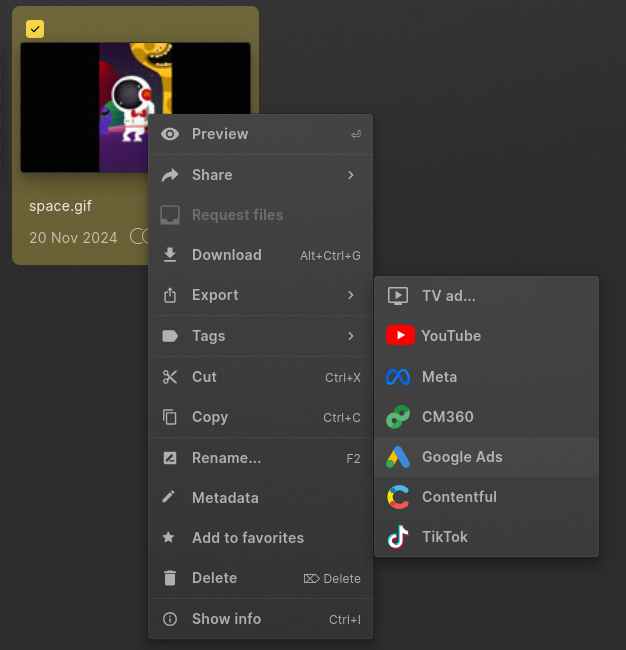Select Export in the context menu
Viewport: 626px width, 650px height.
(x=260, y=295)
